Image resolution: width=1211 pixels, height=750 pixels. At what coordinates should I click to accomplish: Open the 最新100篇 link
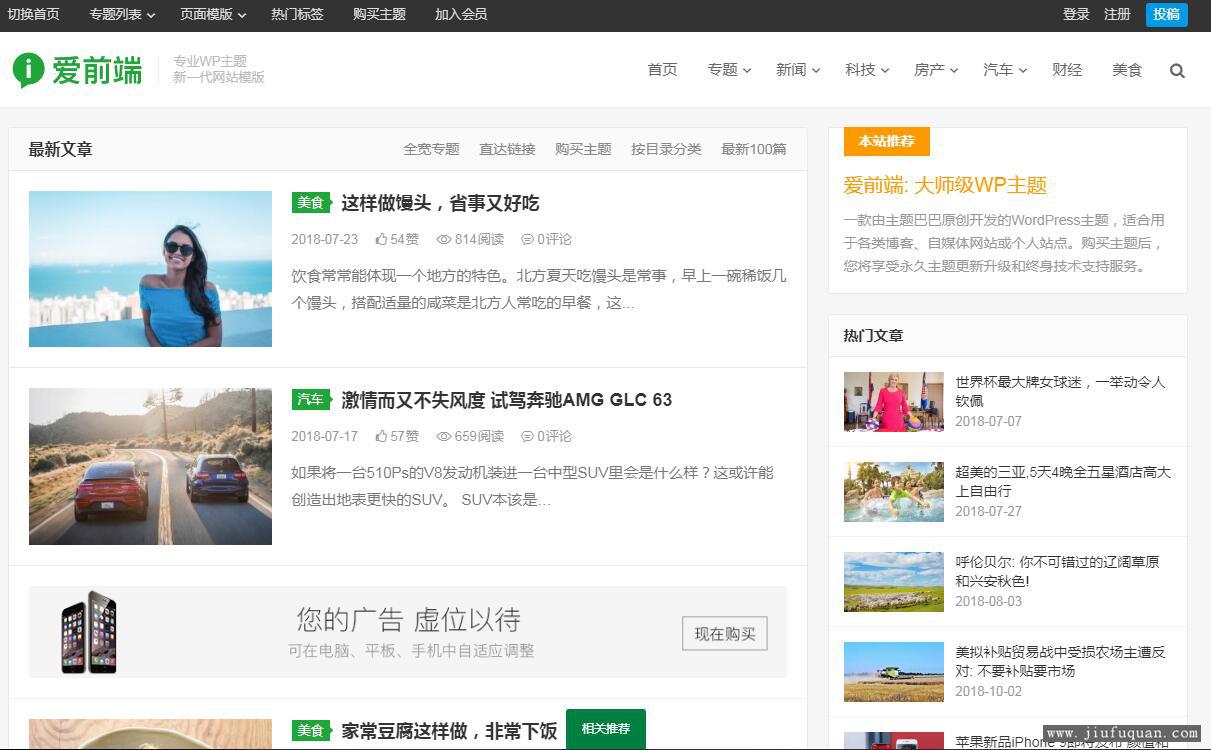(x=753, y=149)
